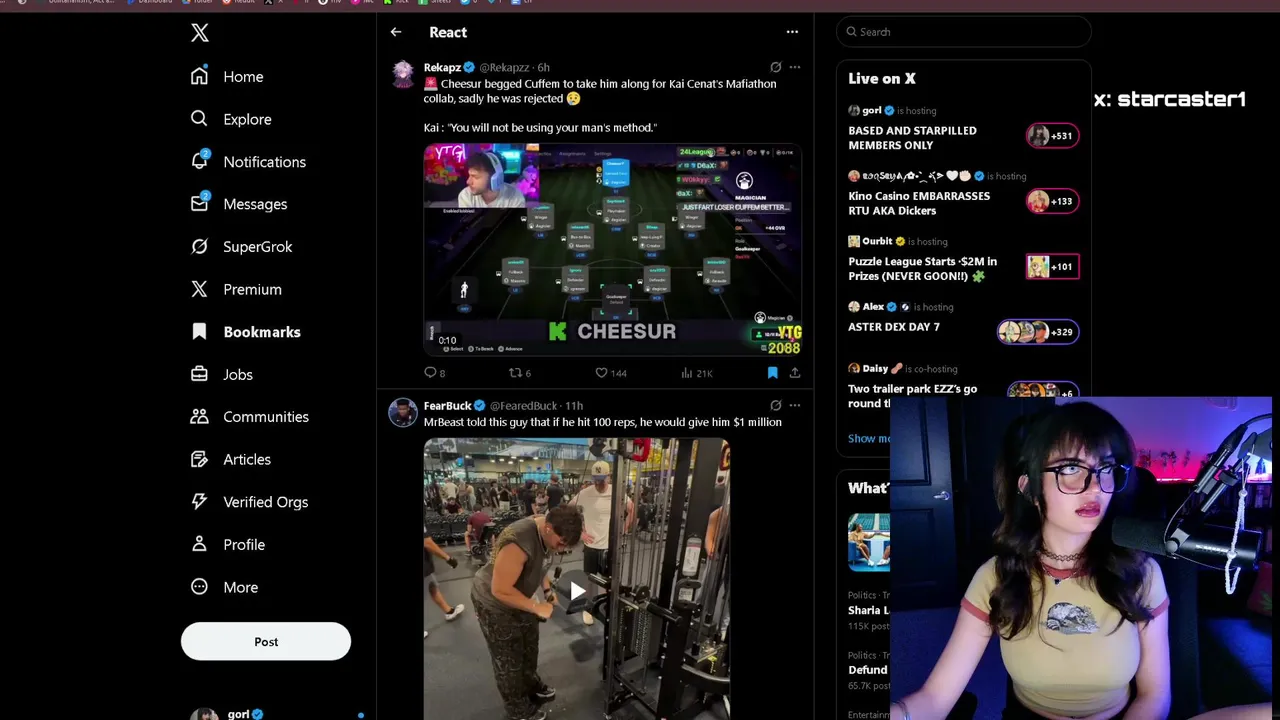
Task: Click the @Rekapzz handle
Action: [505, 67]
